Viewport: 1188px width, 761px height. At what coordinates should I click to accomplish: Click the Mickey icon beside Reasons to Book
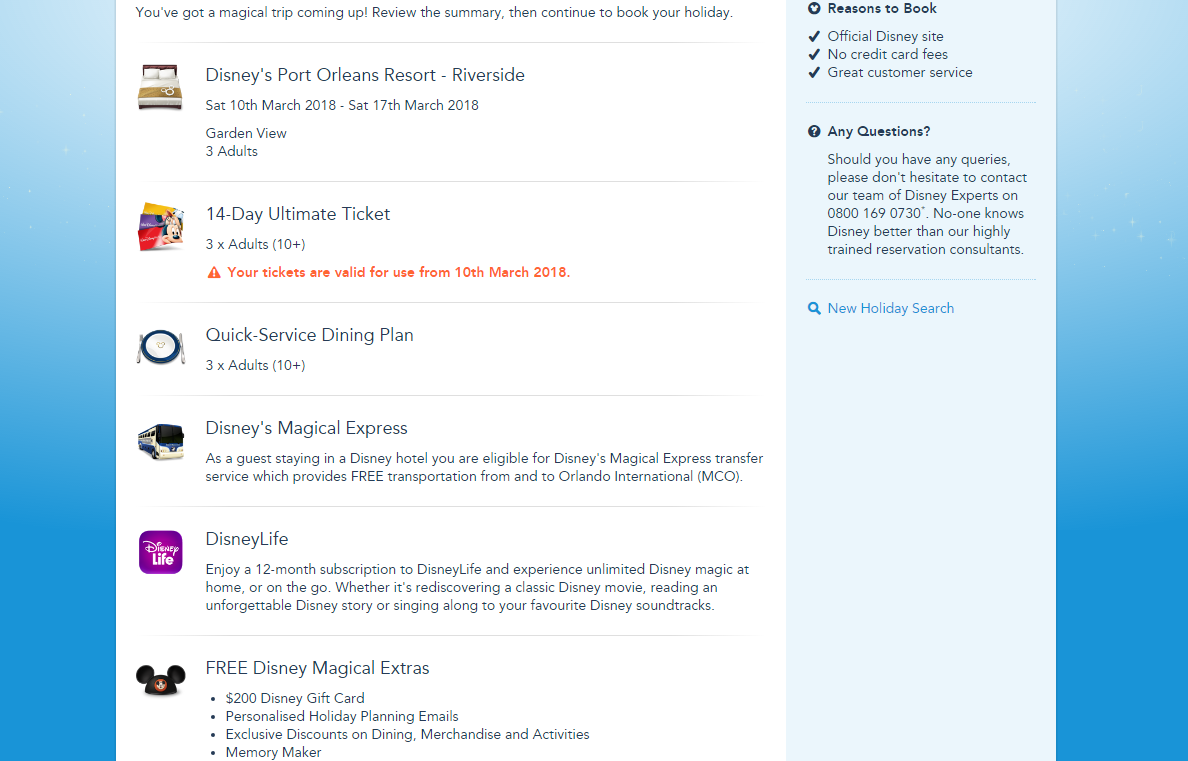click(x=814, y=8)
